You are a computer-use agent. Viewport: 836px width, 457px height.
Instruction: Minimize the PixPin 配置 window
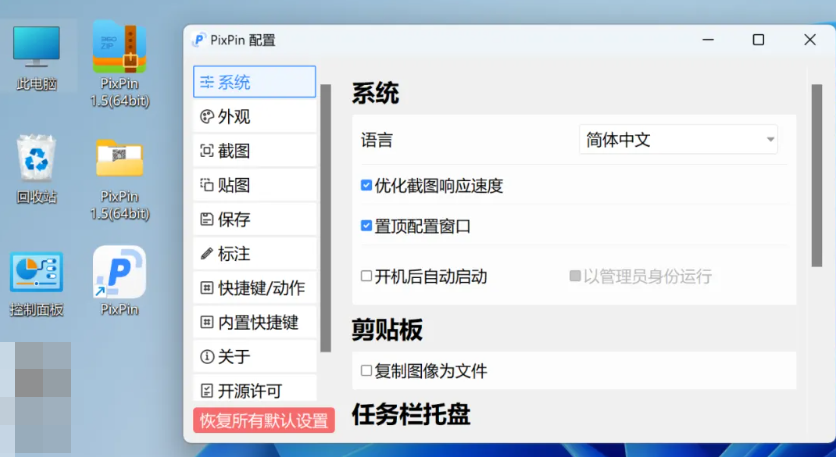pyautogui.click(x=708, y=40)
